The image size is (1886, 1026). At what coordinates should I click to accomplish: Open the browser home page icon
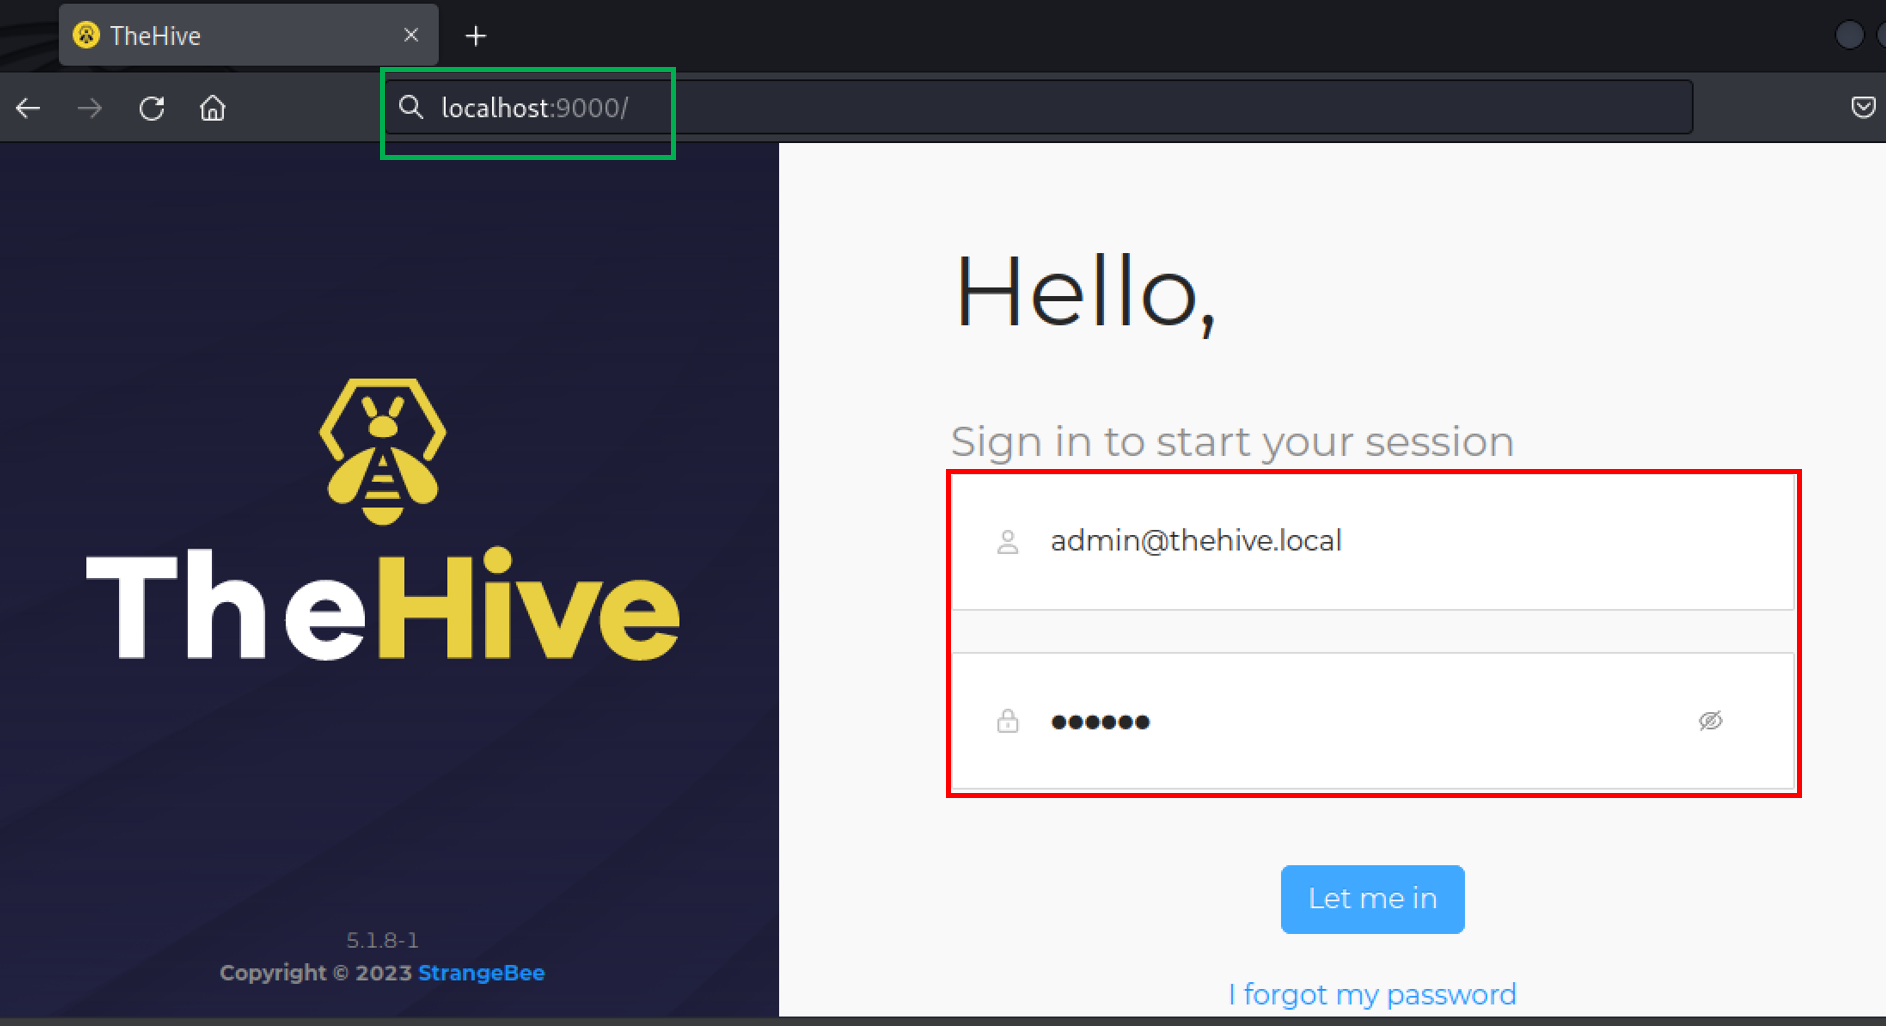point(212,108)
